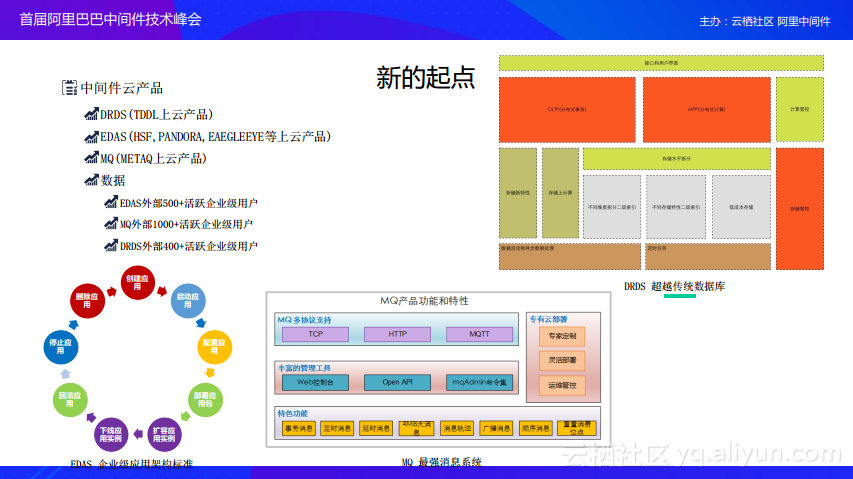Click the green arrow between 部署应用包 and 扩容应用实例
The width and height of the screenshot is (853, 479).
click(186, 416)
